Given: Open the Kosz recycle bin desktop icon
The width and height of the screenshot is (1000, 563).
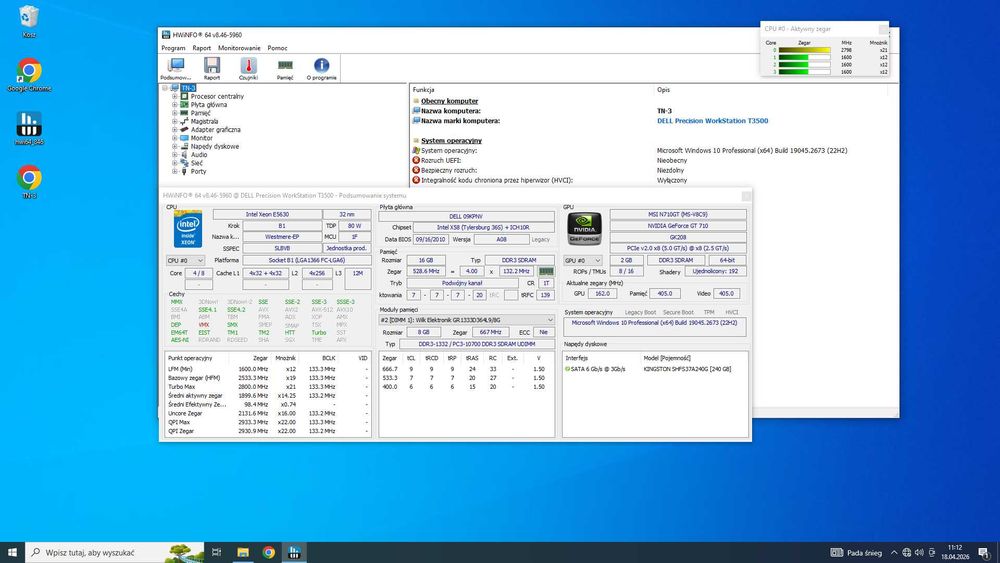Looking at the screenshot, I should [29, 22].
